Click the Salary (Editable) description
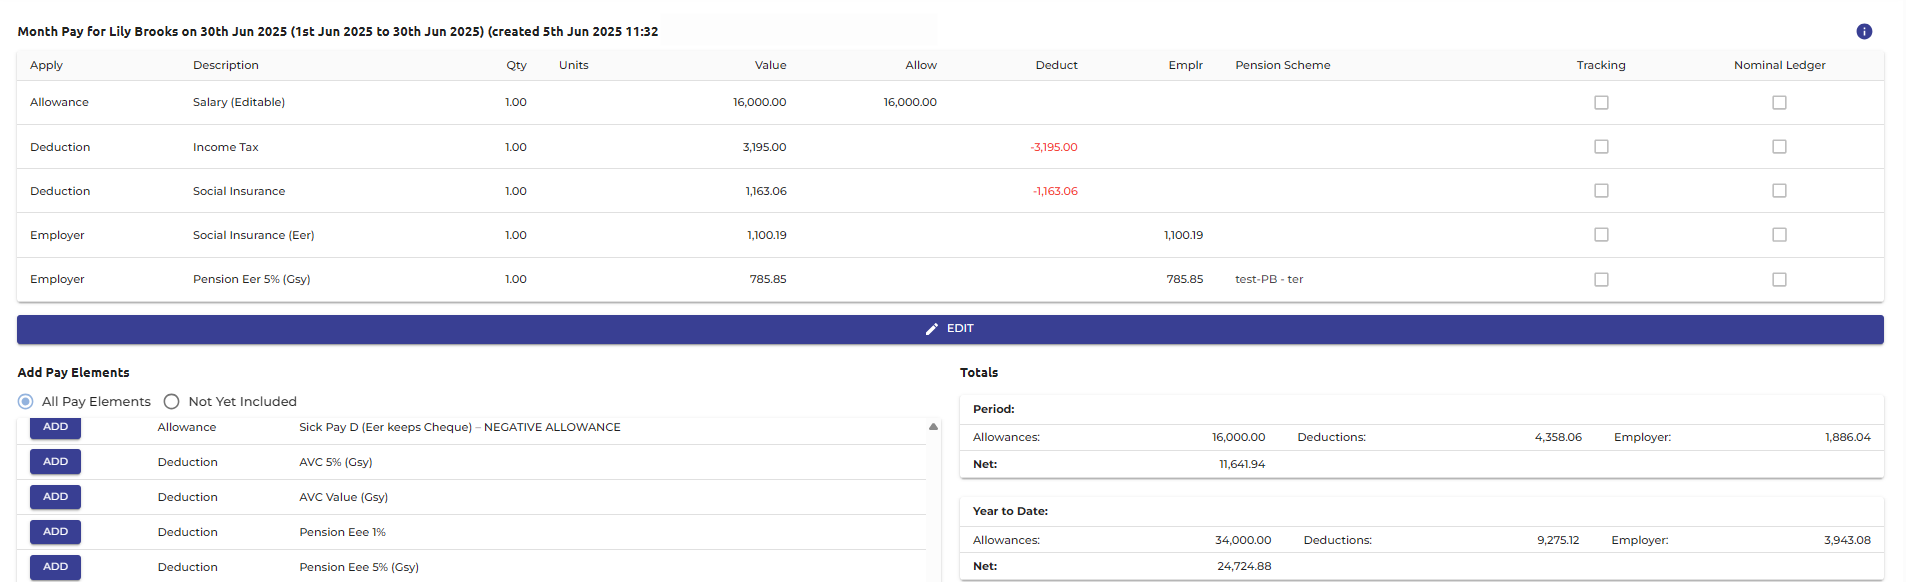This screenshot has width=1906, height=582. click(239, 102)
